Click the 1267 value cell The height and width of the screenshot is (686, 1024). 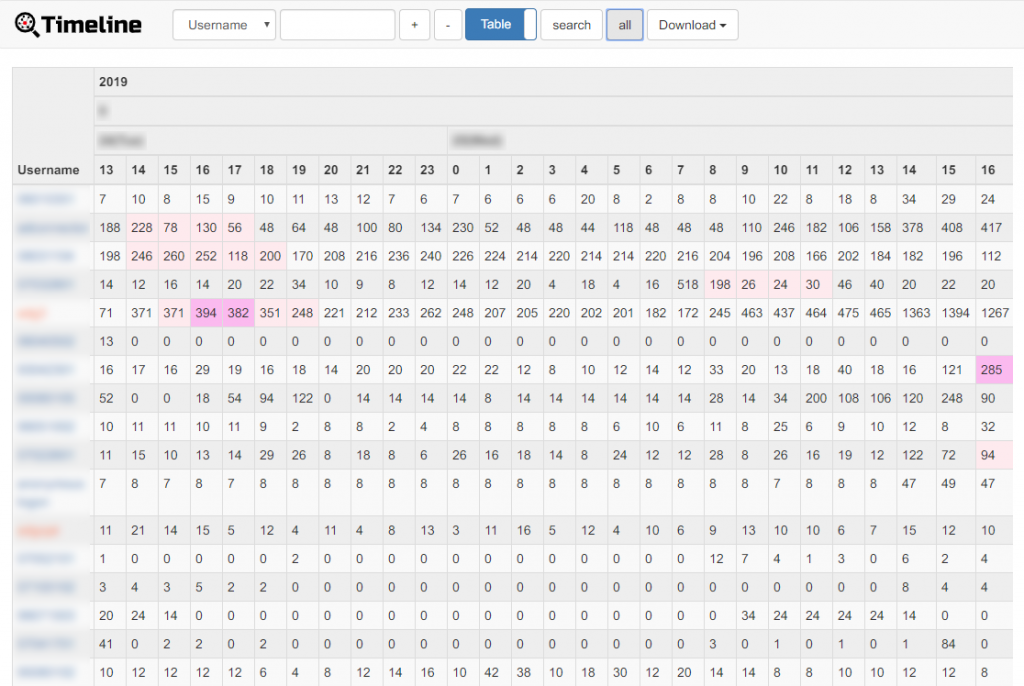(x=995, y=313)
